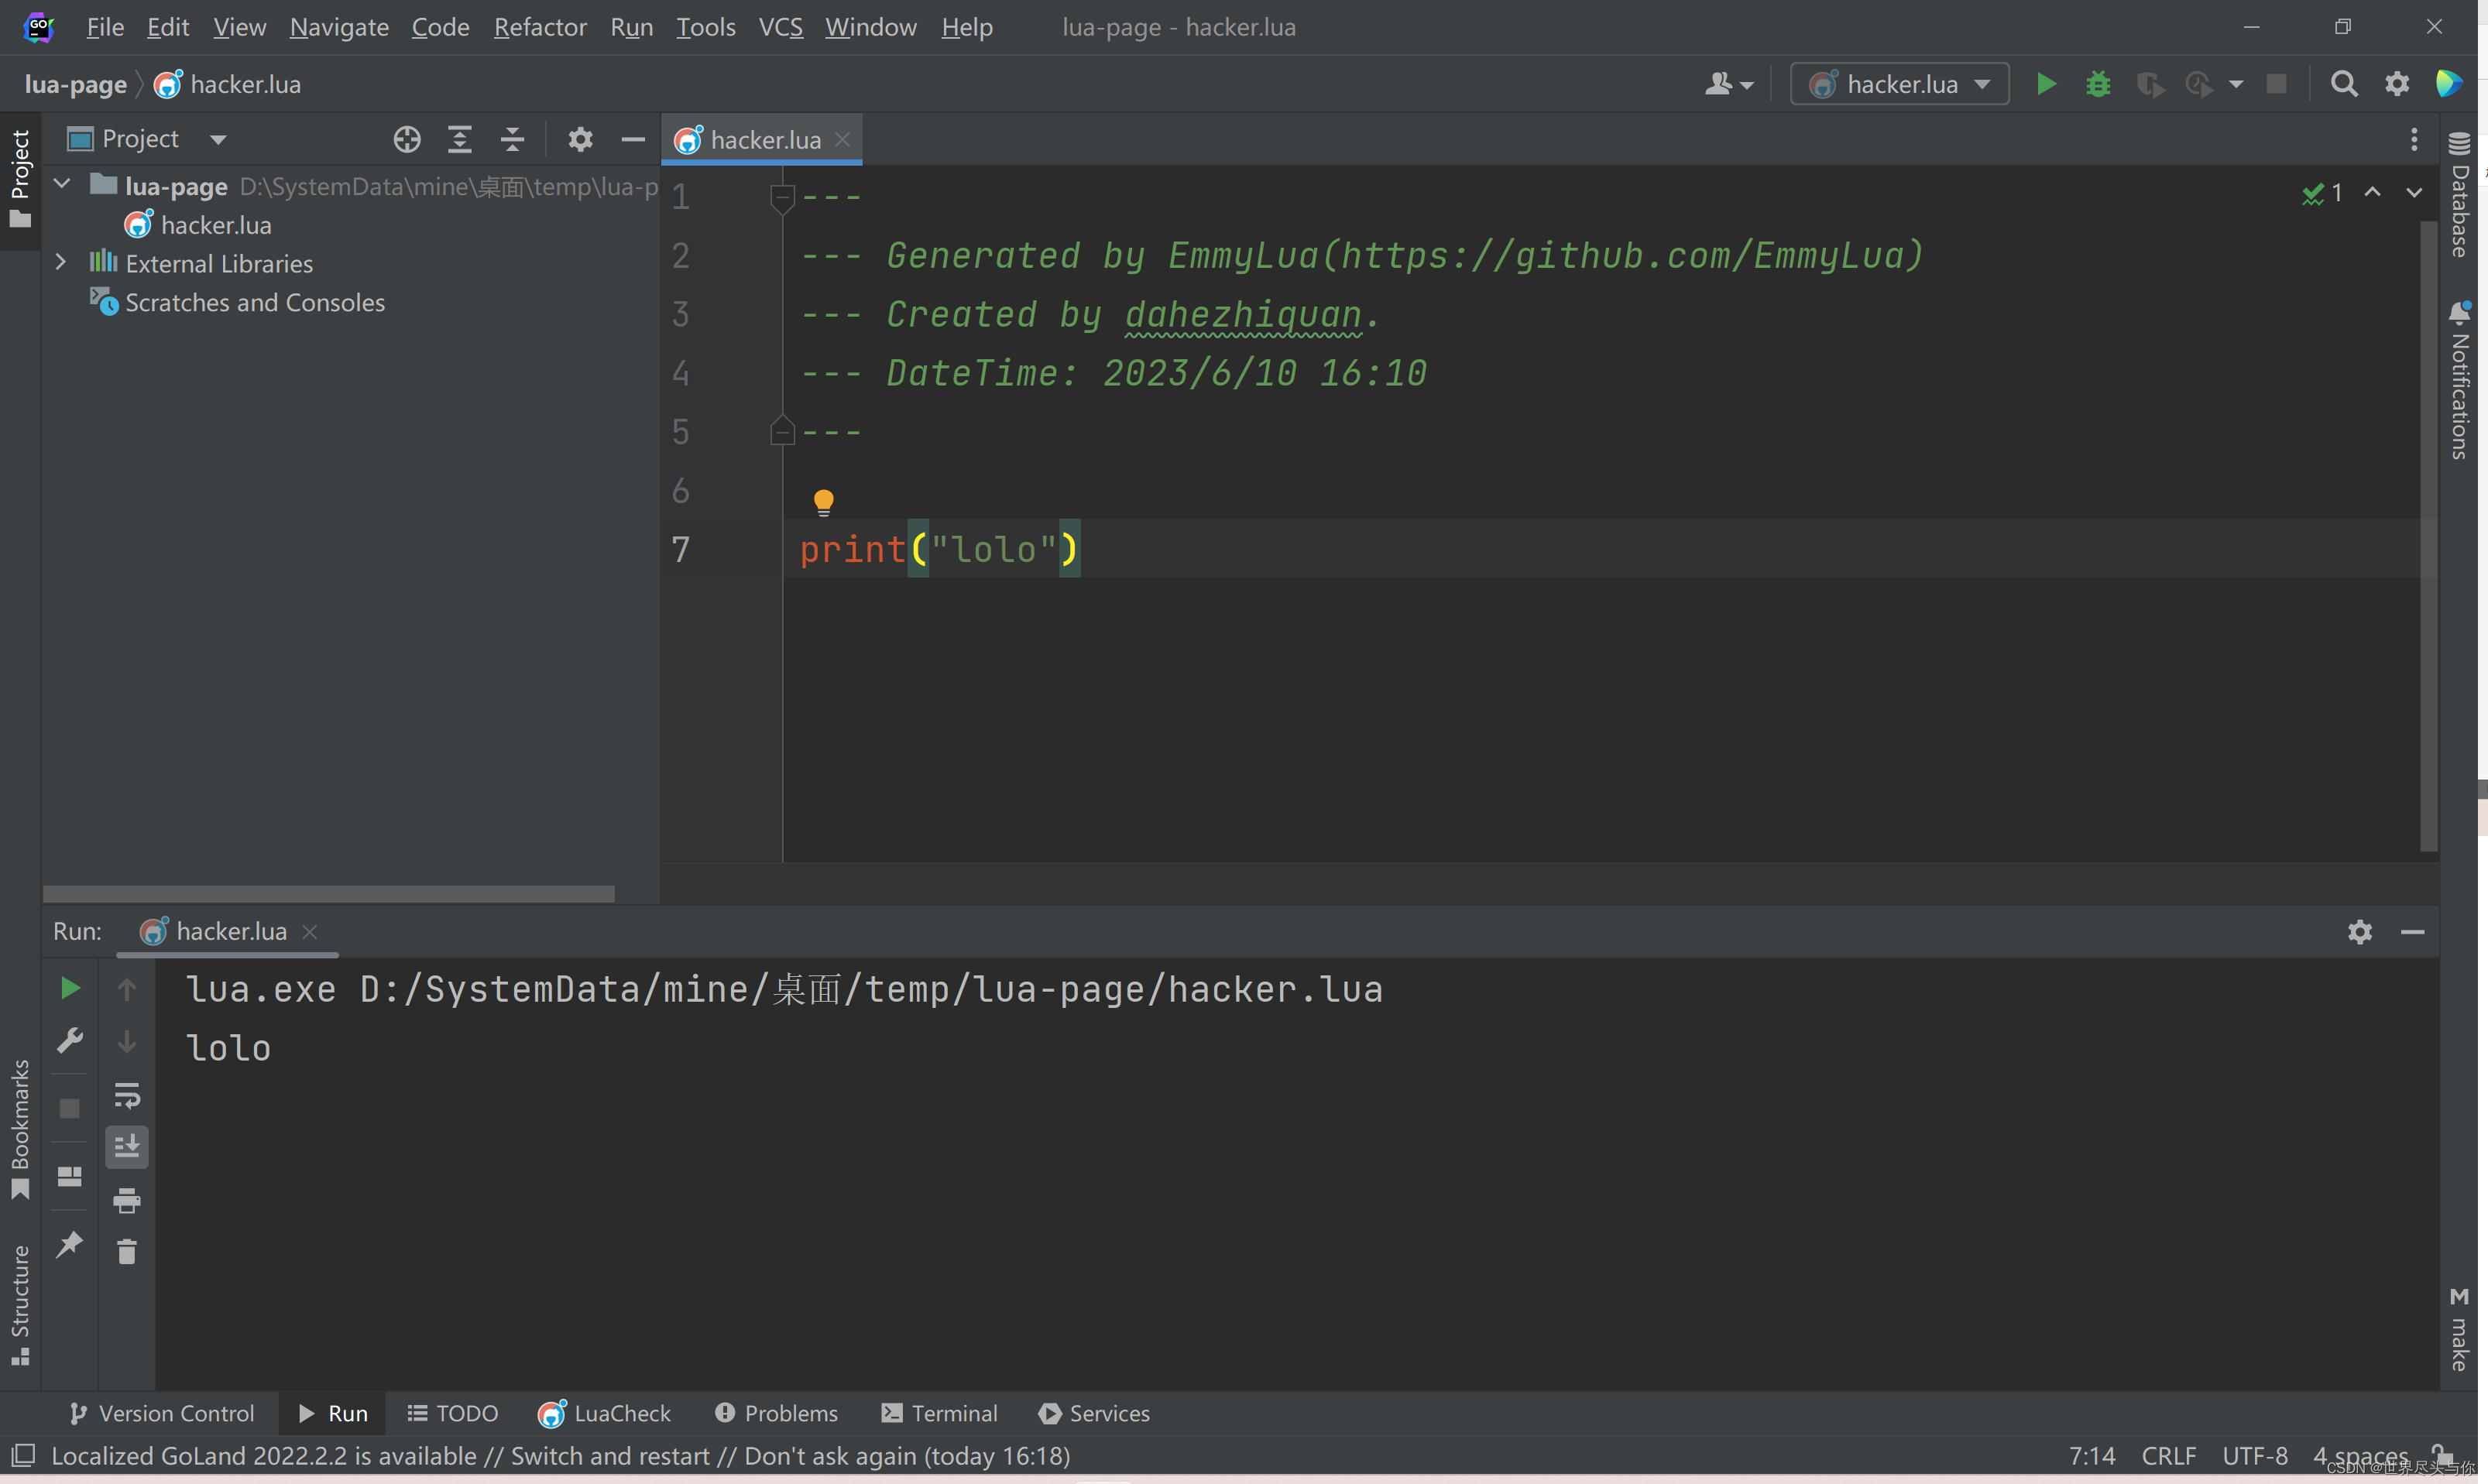The width and height of the screenshot is (2488, 1484).
Task: Expand the External Libraries tree item
Action: point(62,262)
